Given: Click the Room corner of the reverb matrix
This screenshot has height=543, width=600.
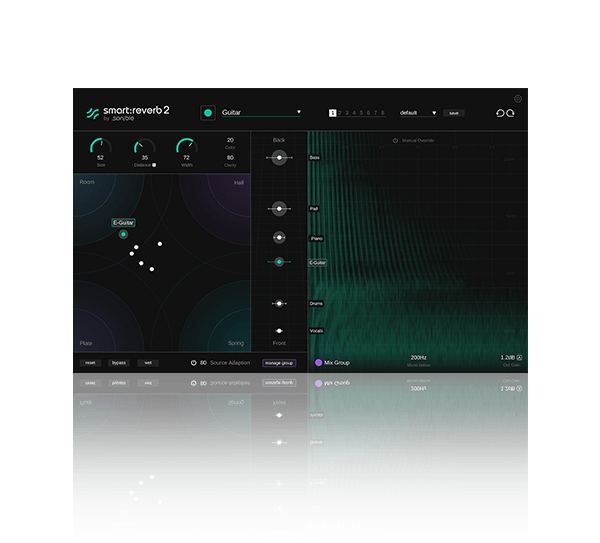Looking at the screenshot, I should [87, 182].
